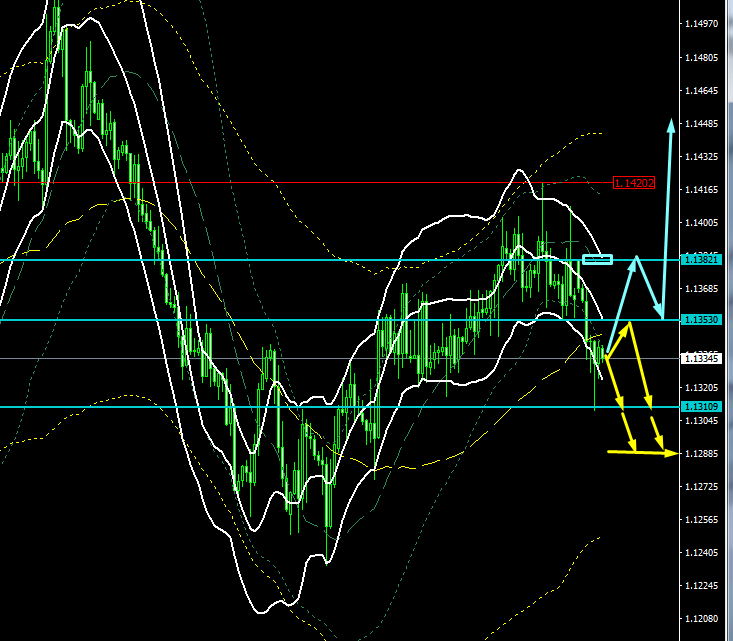
Task: Select the cyan 1.13821 price label
Action: coord(701,259)
